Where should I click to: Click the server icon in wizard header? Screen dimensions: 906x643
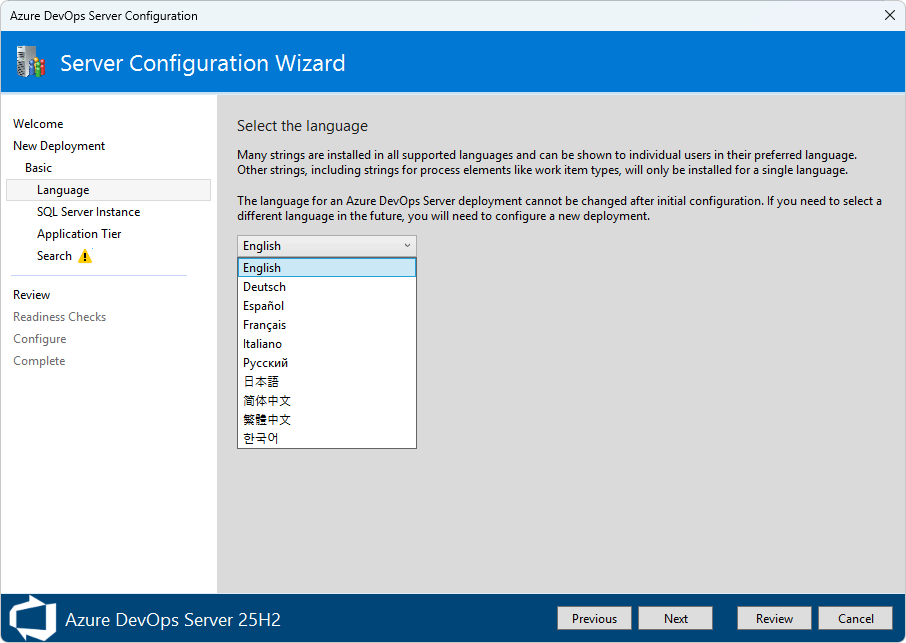point(31,63)
